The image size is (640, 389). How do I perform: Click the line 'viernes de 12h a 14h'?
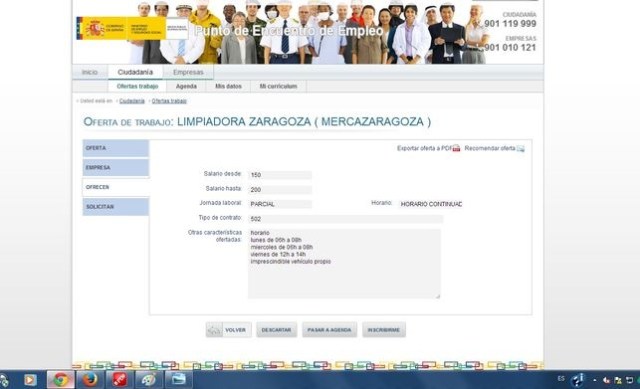pos(278,254)
